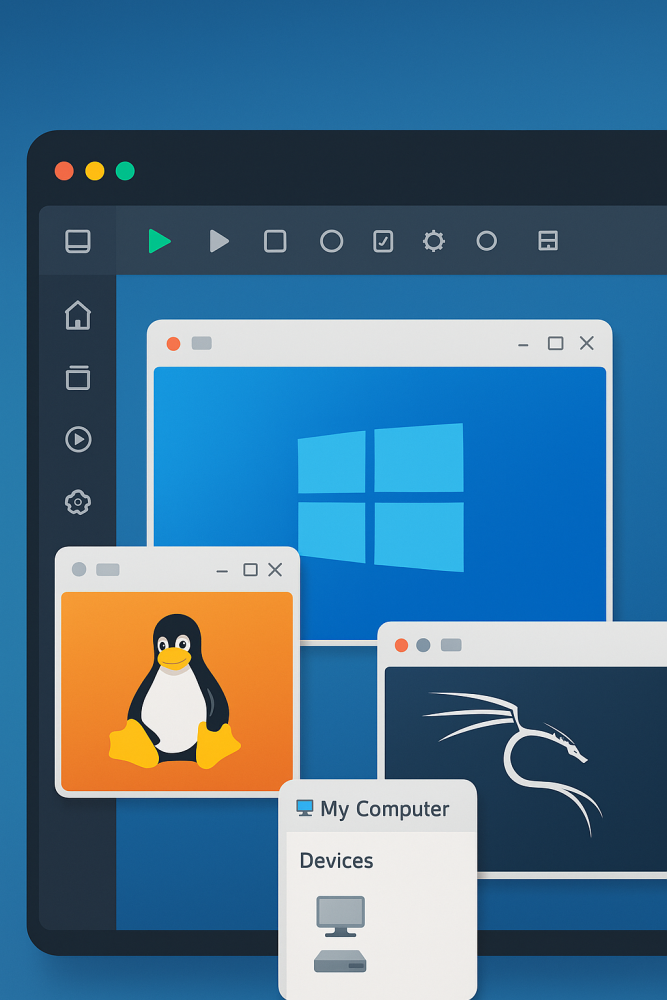Click the save disk icon in toolbar

[x=548, y=241]
